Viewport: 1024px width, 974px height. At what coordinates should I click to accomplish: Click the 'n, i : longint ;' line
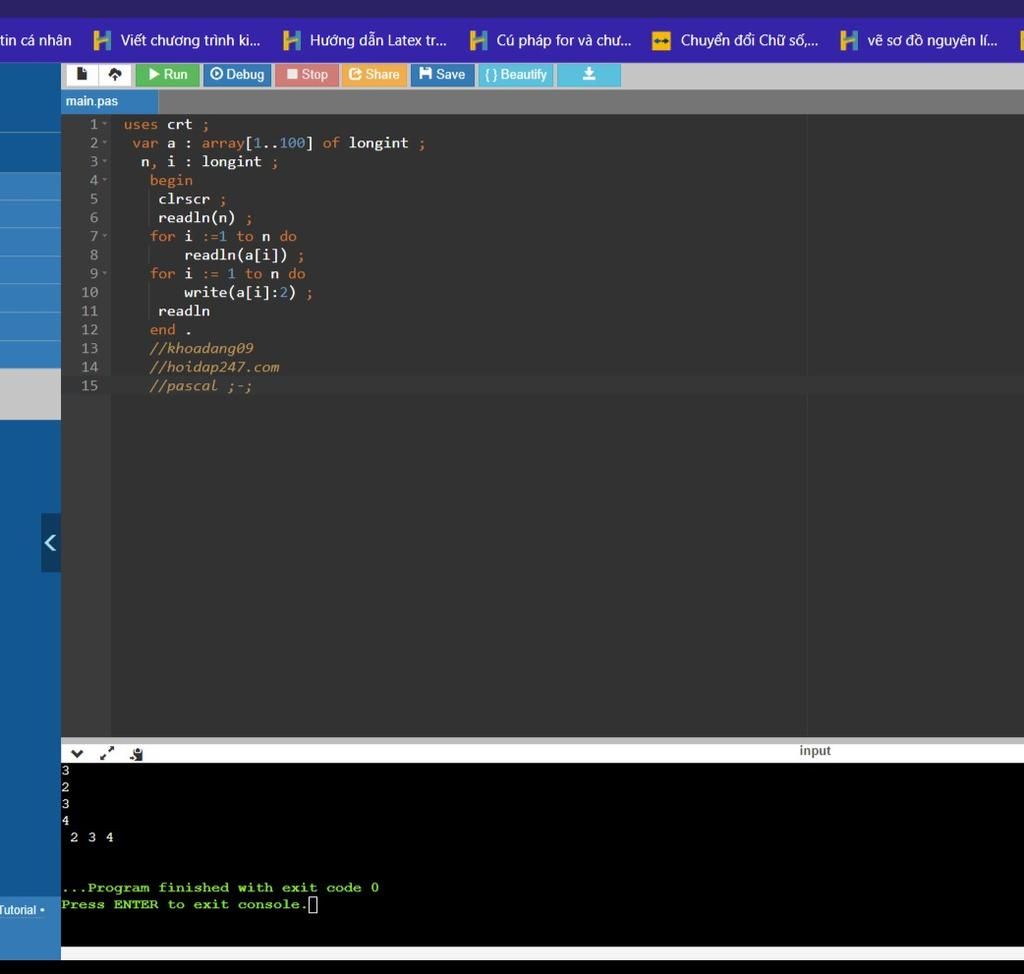click(210, 161)
